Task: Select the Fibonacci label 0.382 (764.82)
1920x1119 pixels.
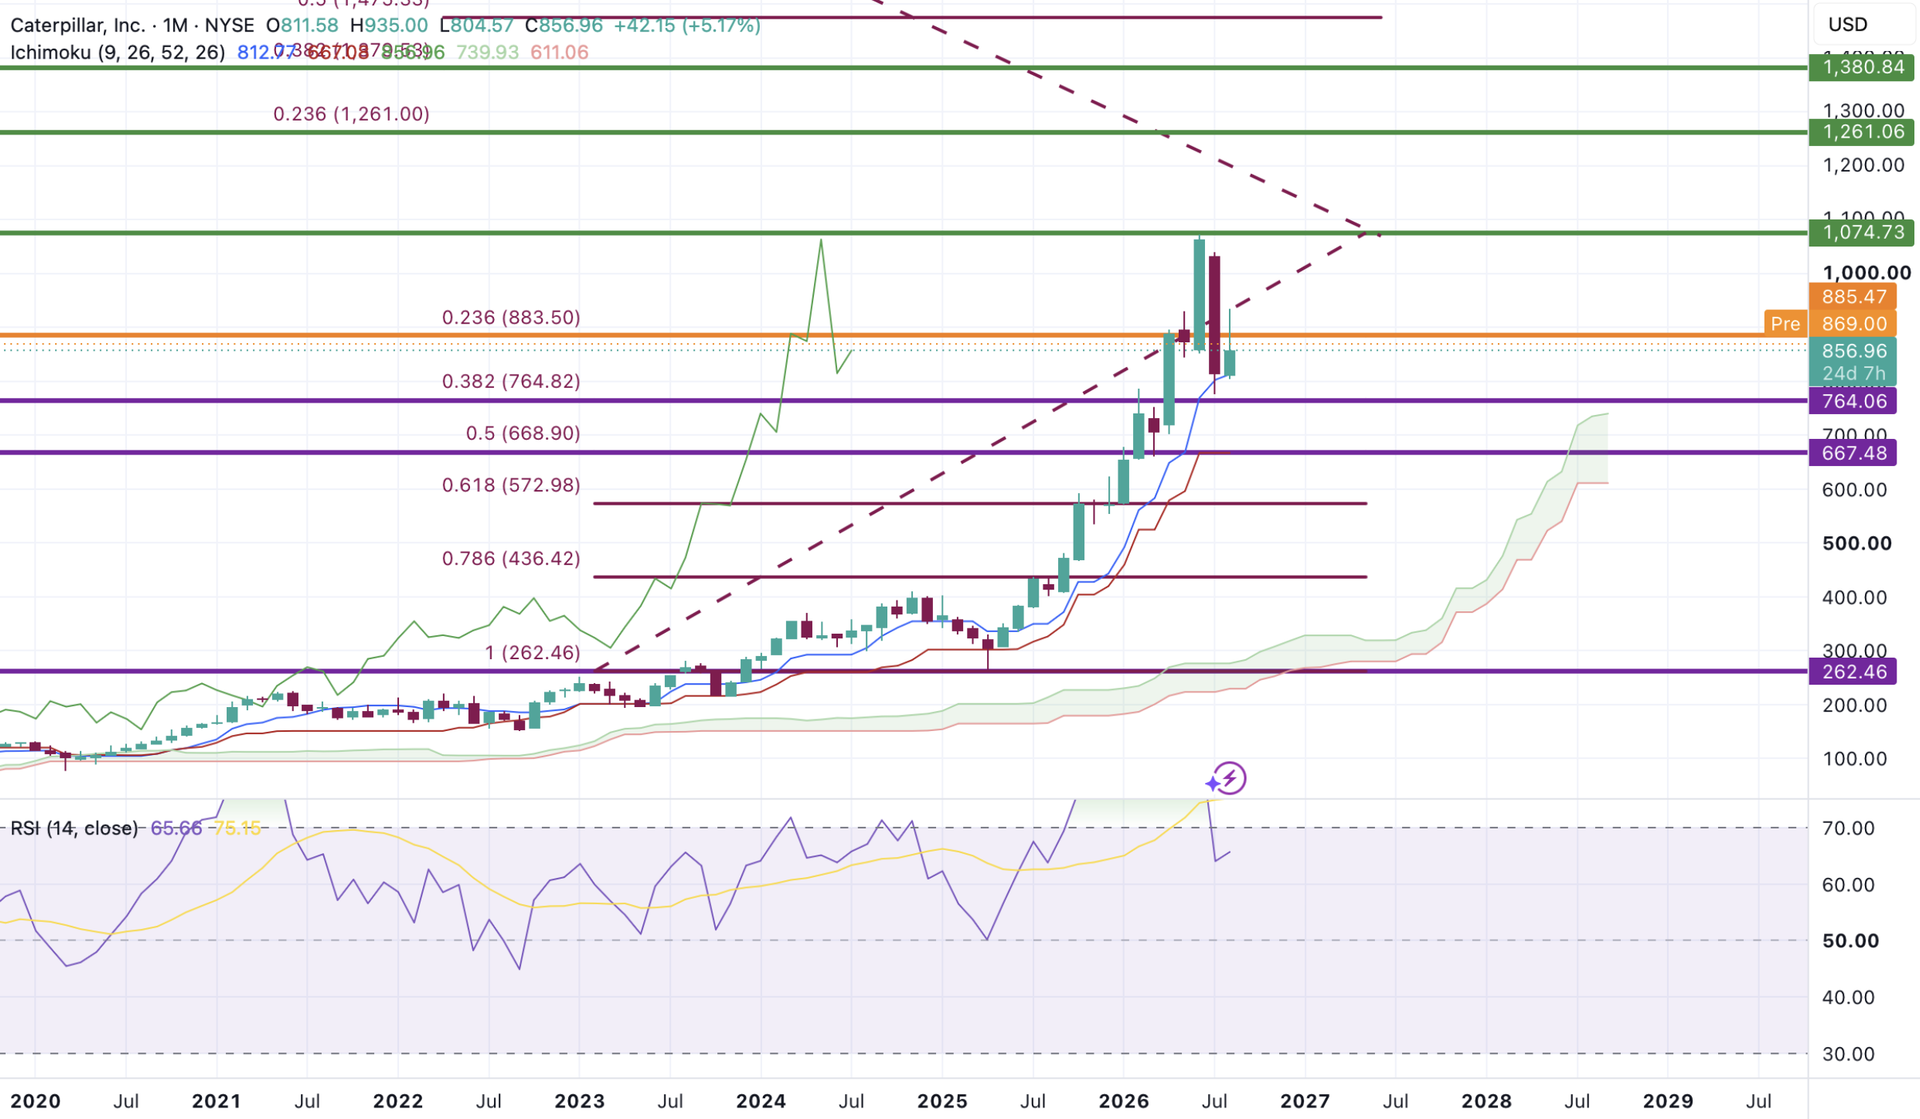Action: [511, 381]
